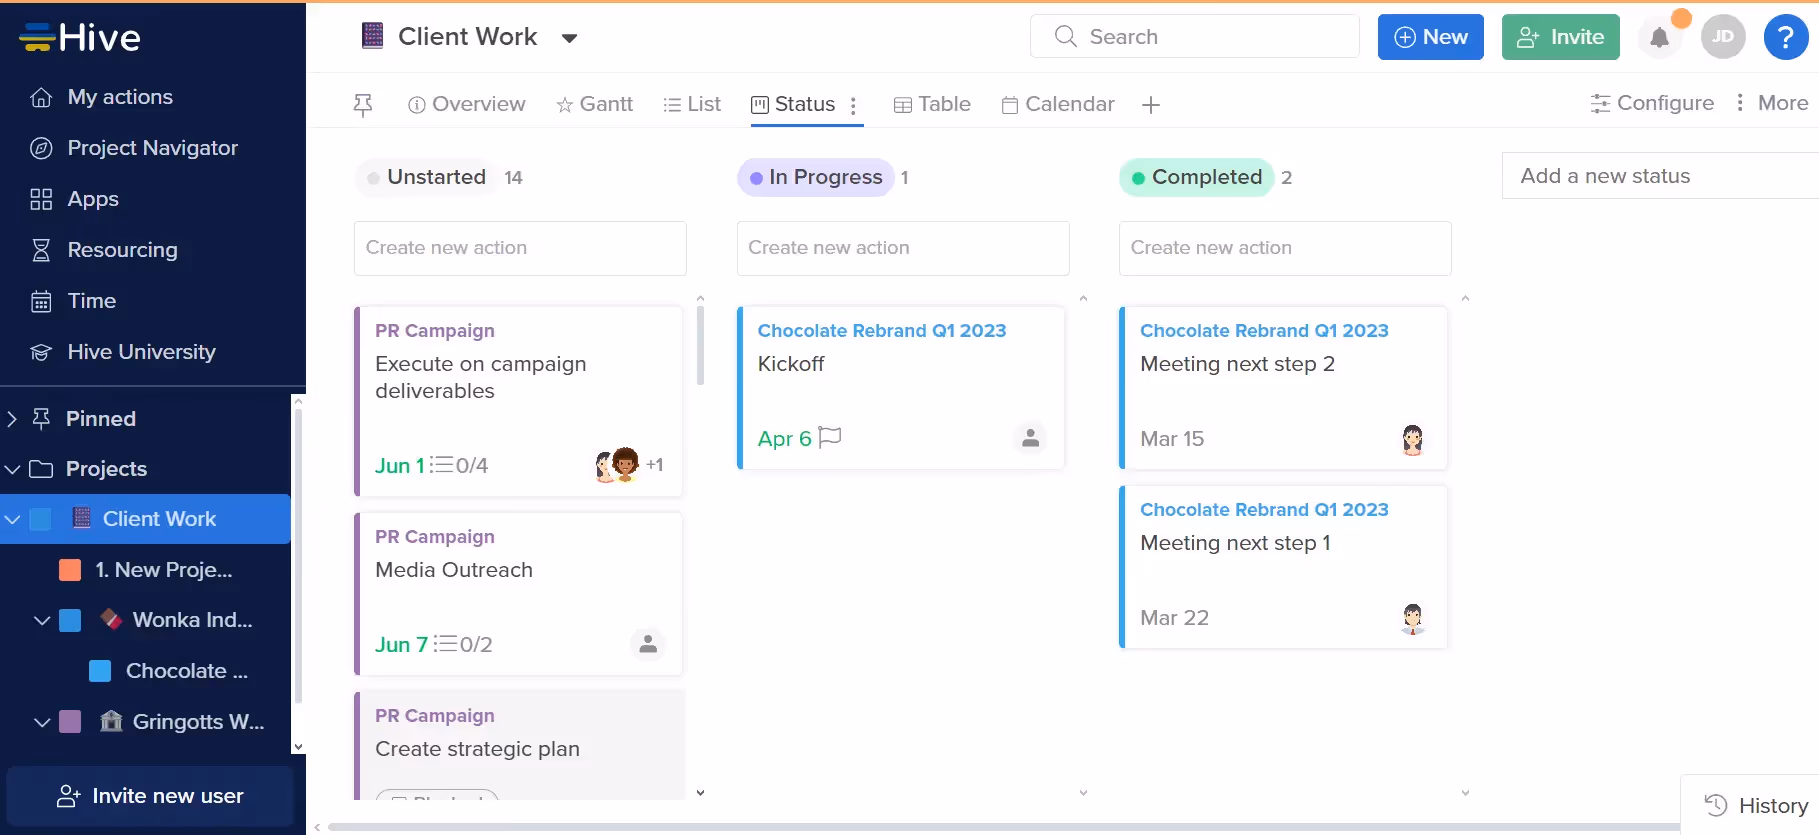This screenshot has height=835, width=1819.
Task: Click the assignee placeholder on Media Outreach card
Action: click(648, 644)
